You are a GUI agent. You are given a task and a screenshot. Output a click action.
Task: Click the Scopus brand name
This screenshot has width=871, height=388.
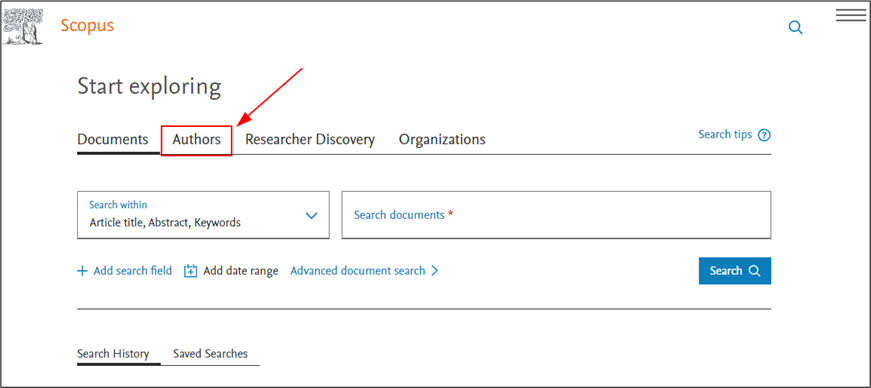(87, 26)
